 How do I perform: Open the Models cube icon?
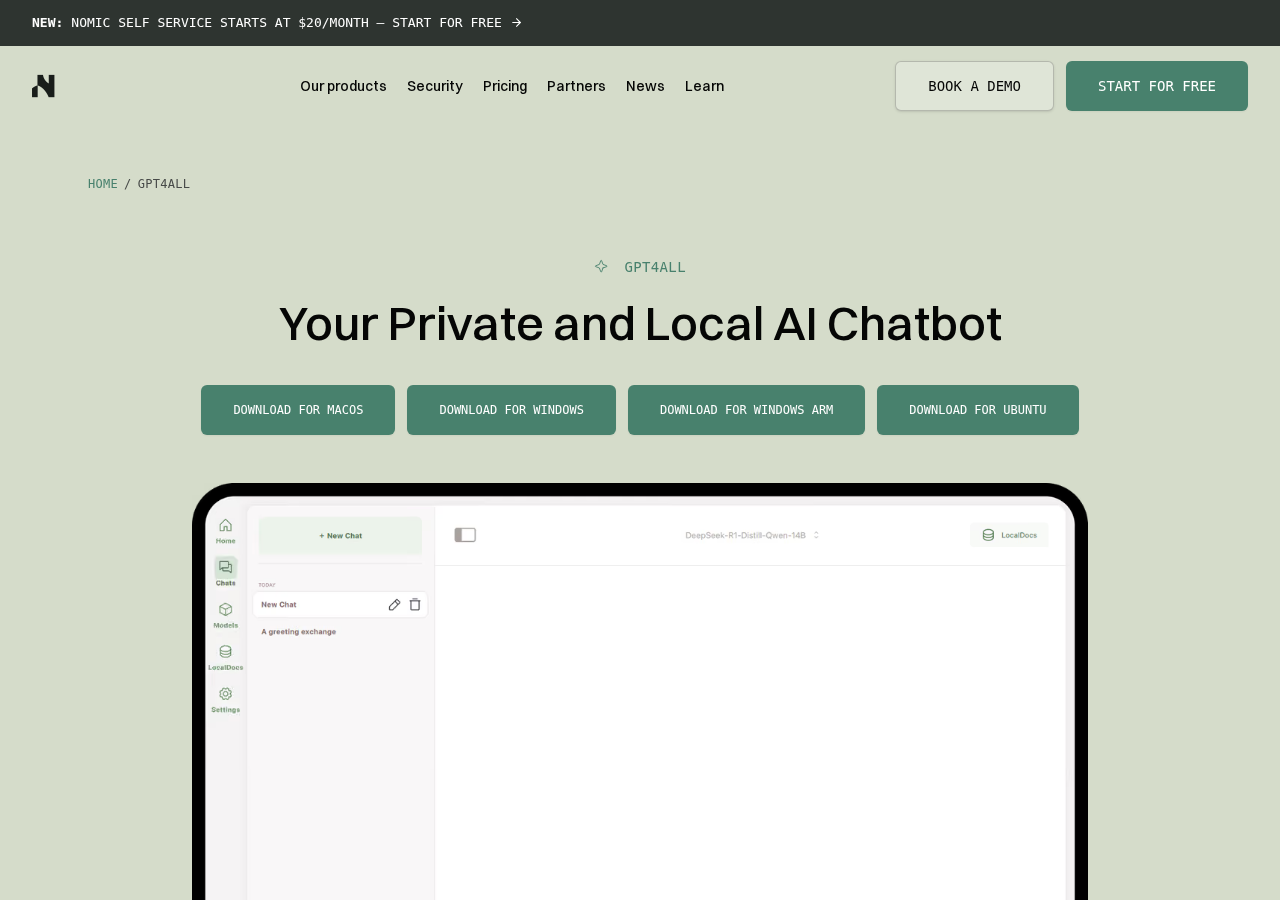(x=225, y=609)
